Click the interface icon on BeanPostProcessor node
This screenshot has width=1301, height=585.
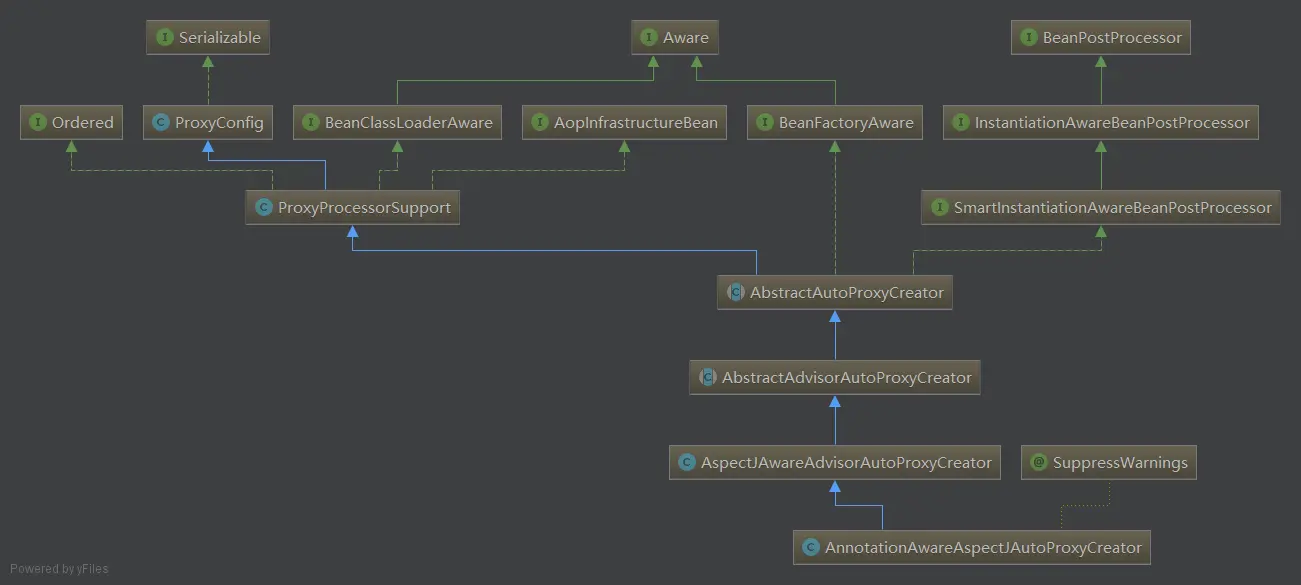(1029, 38)
